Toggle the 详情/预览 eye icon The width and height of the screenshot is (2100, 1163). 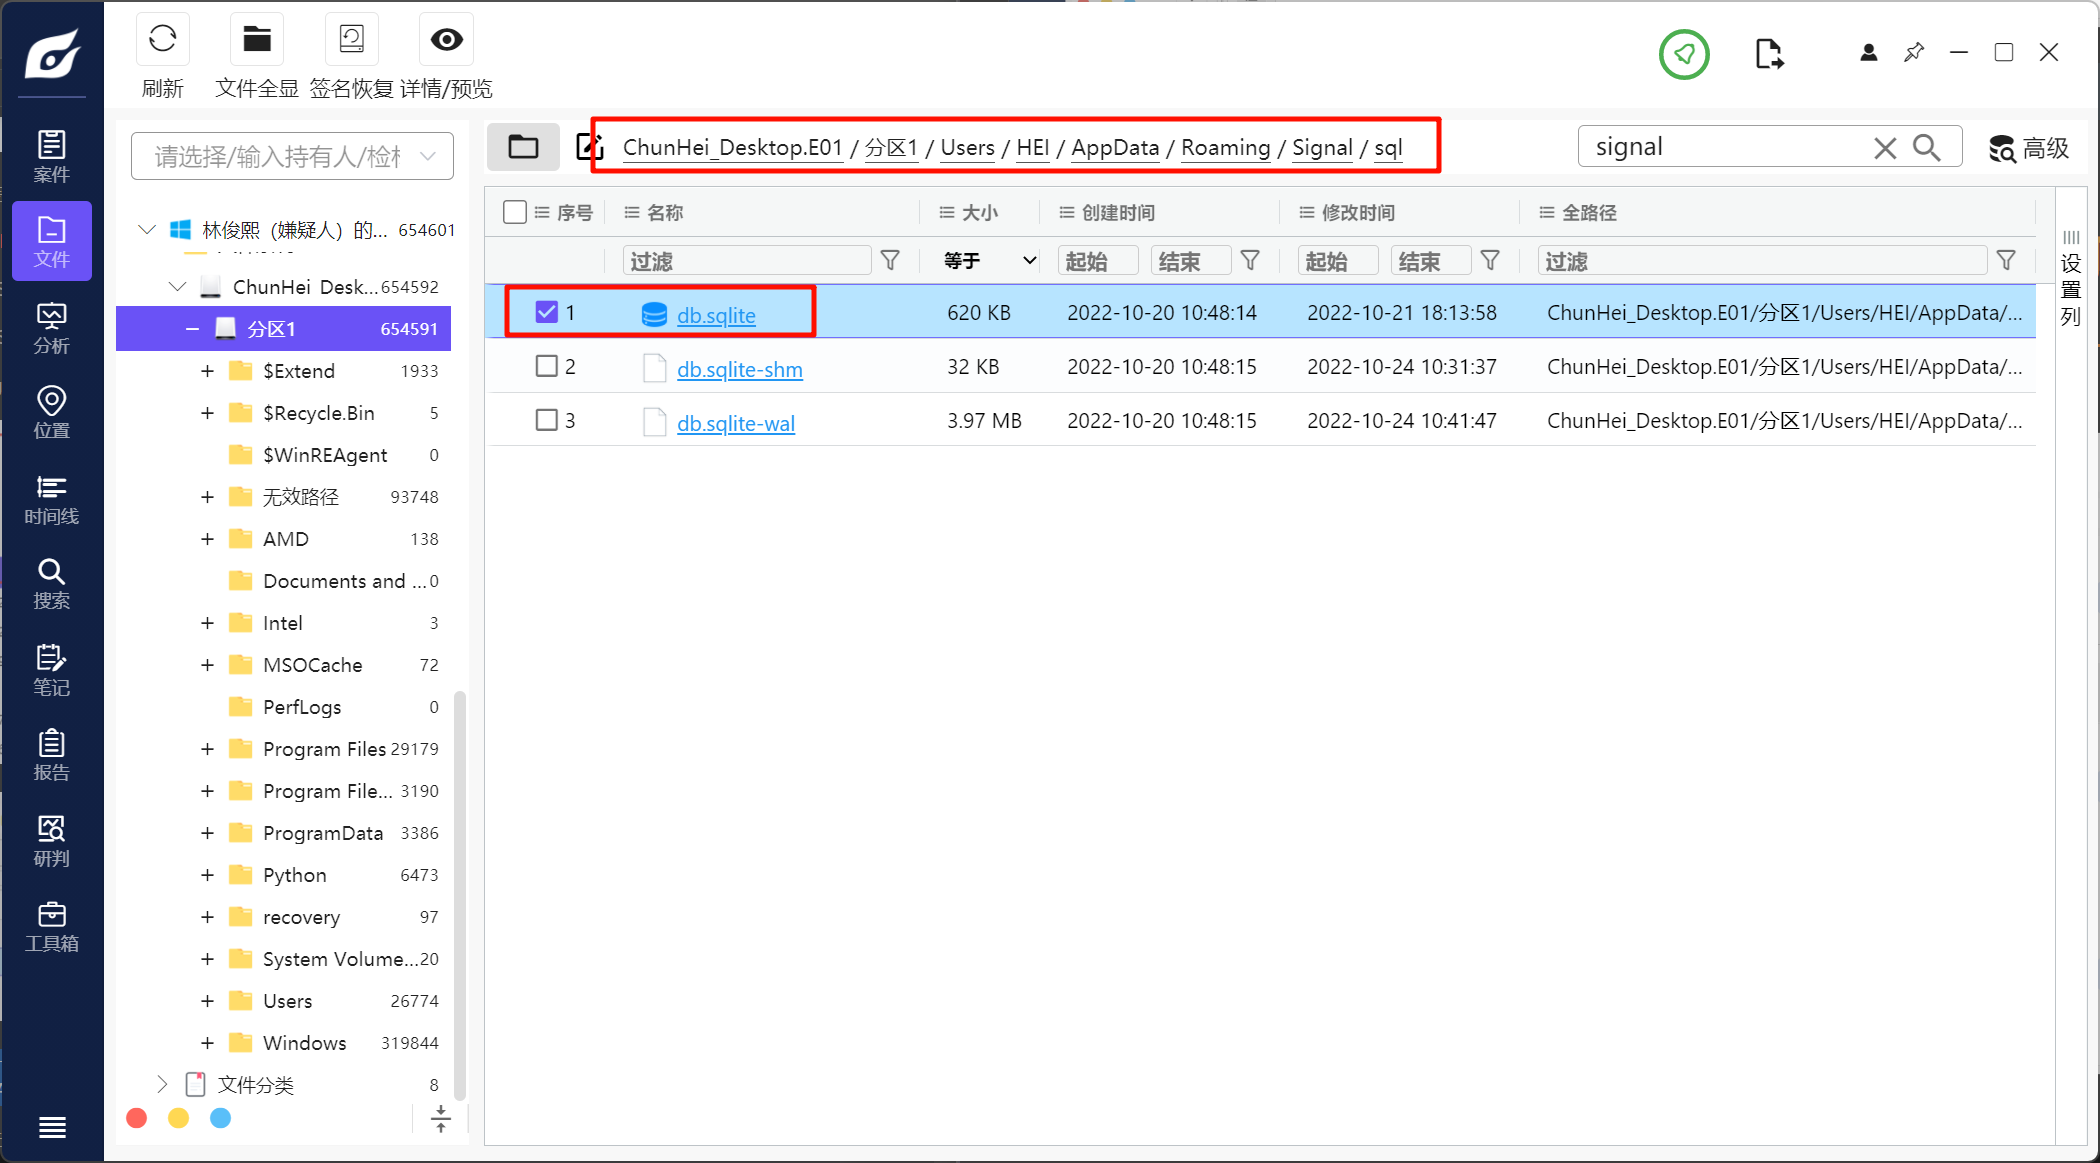[446, 40]
